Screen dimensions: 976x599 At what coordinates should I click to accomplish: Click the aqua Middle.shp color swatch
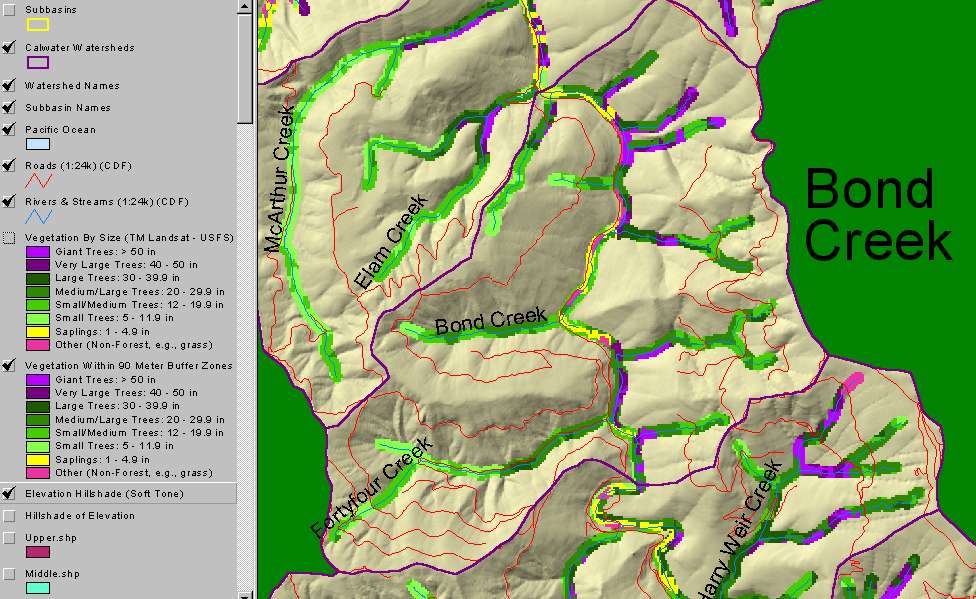coord(37,588)
